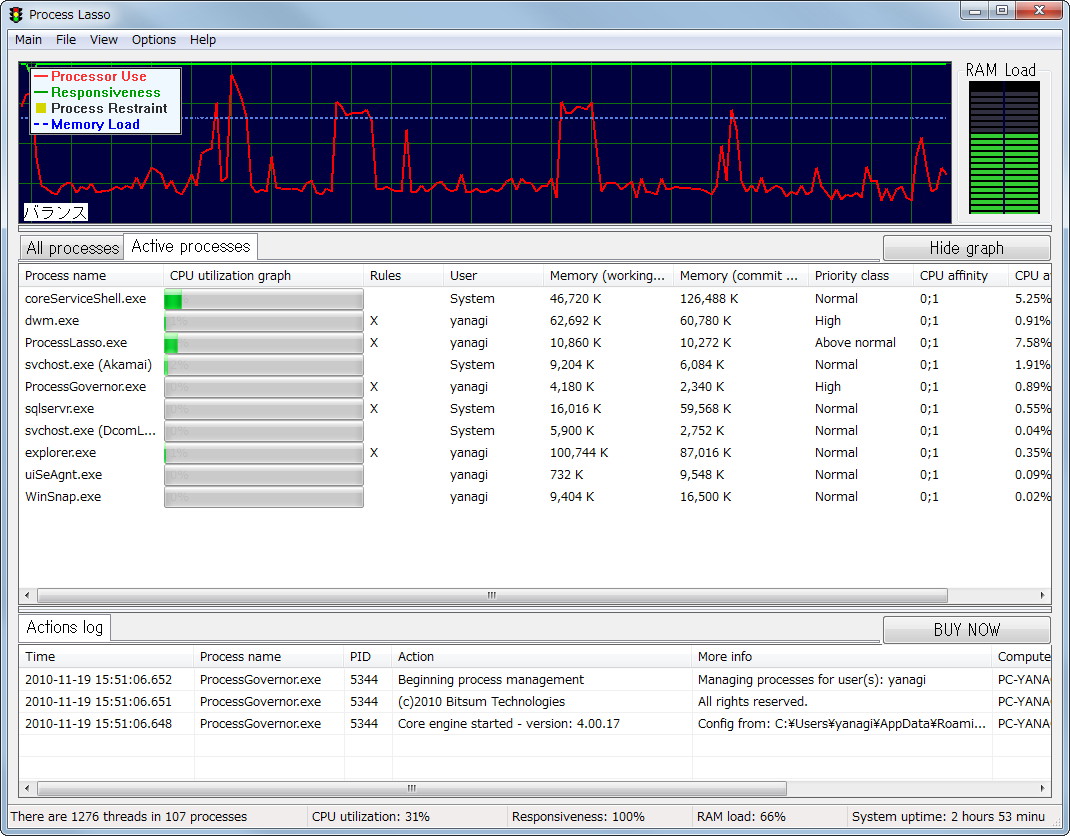Click the バランス power plan label on graph

(56, 212)
